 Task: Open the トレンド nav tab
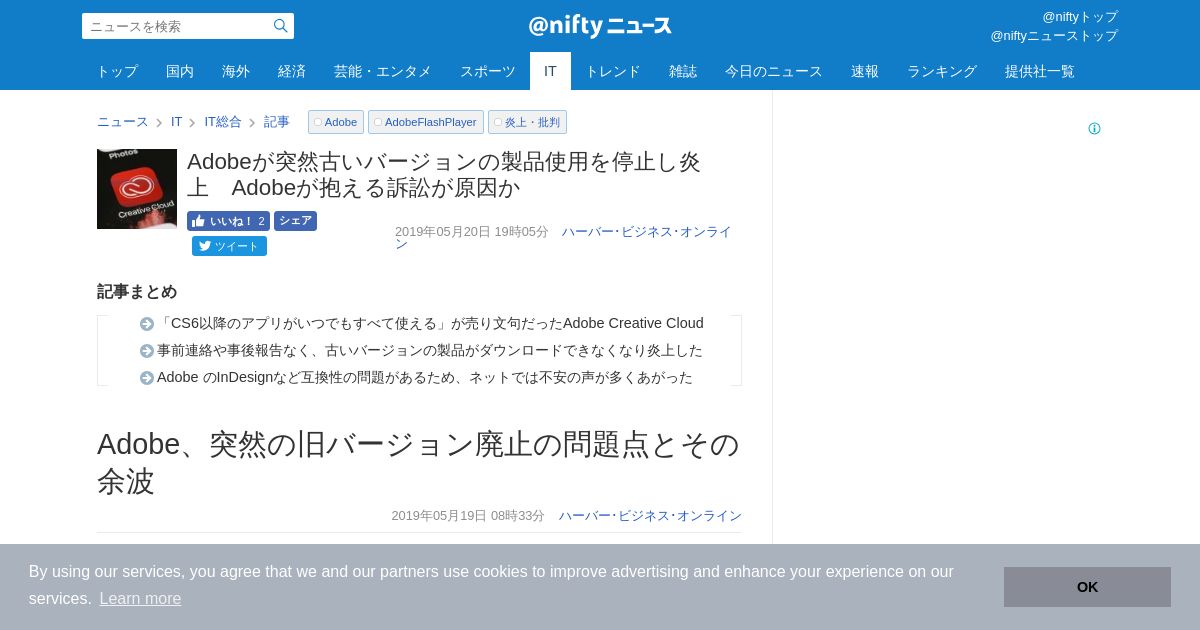613,71
